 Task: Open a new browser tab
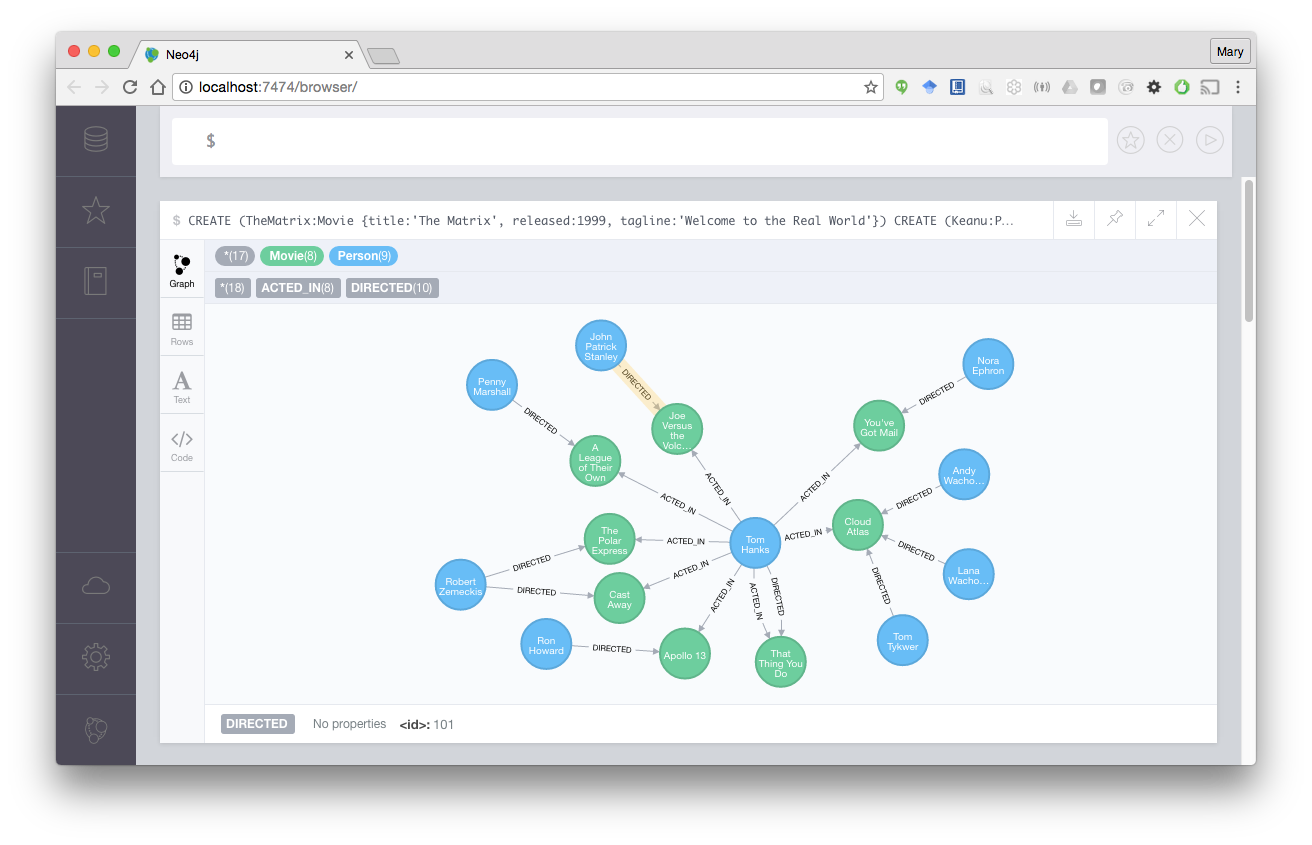(x=383, y=56)
